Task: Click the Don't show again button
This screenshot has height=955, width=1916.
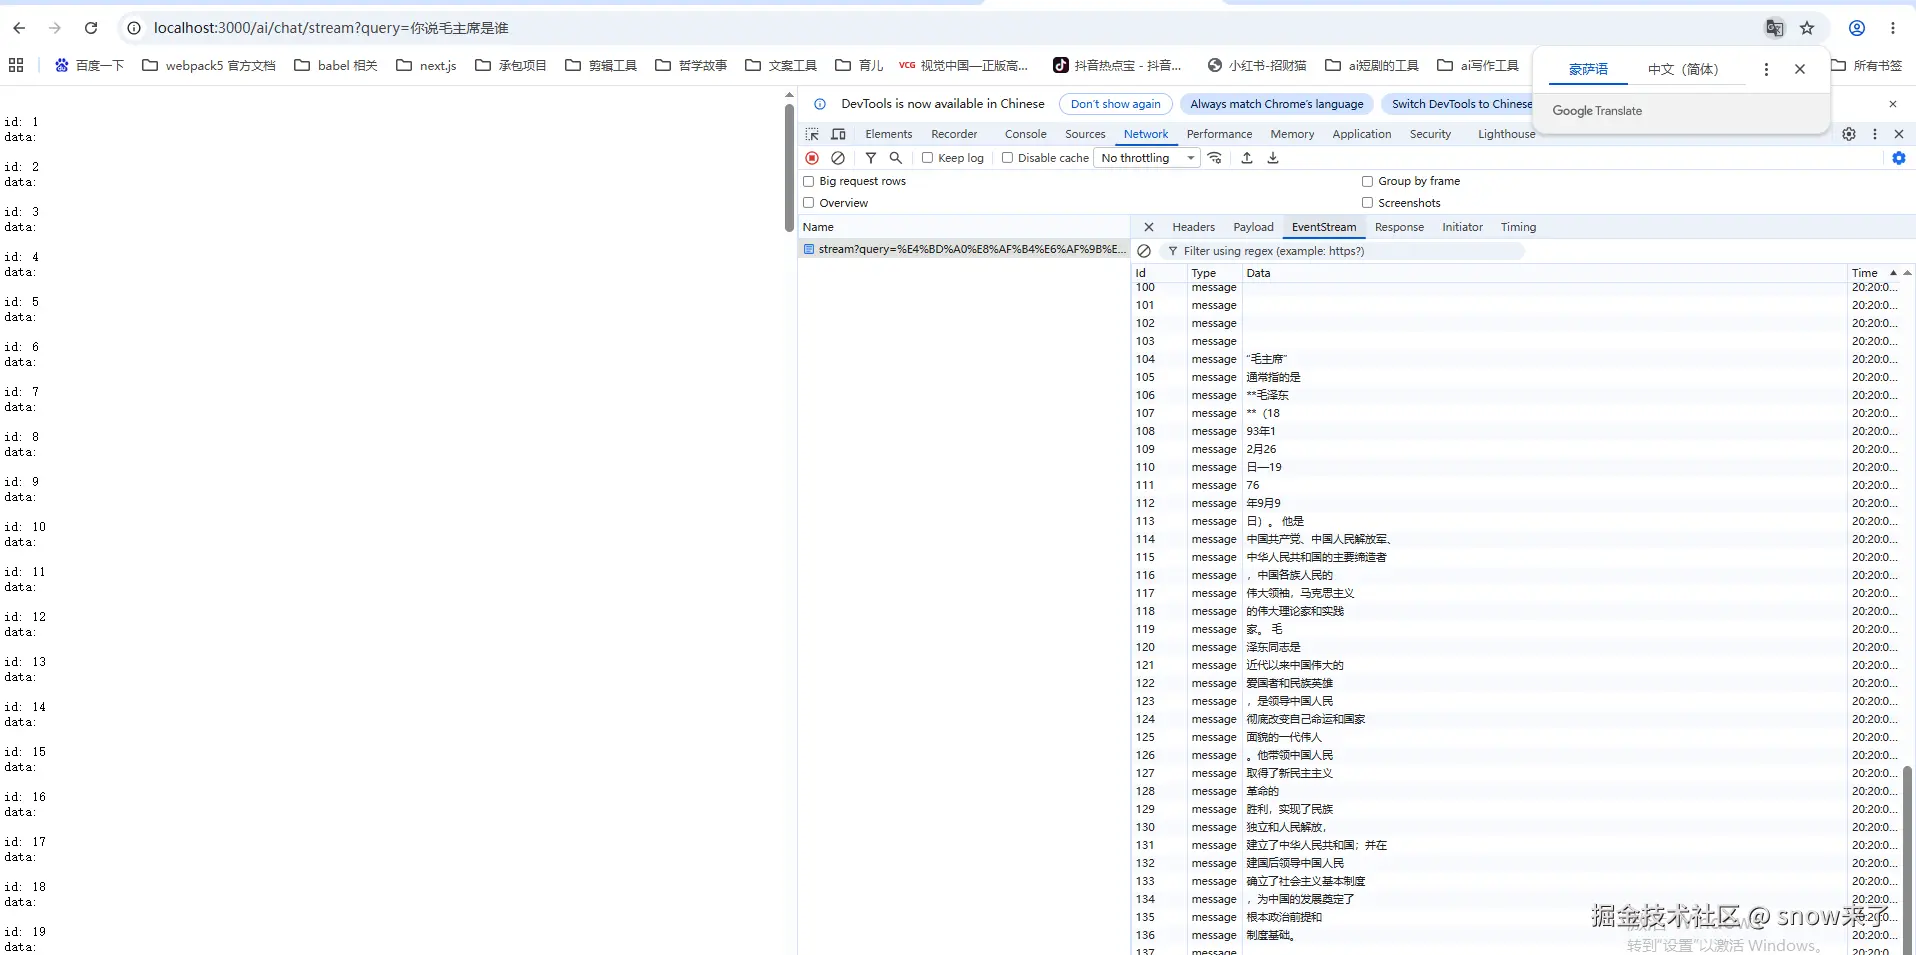Action: (1115, 104)
